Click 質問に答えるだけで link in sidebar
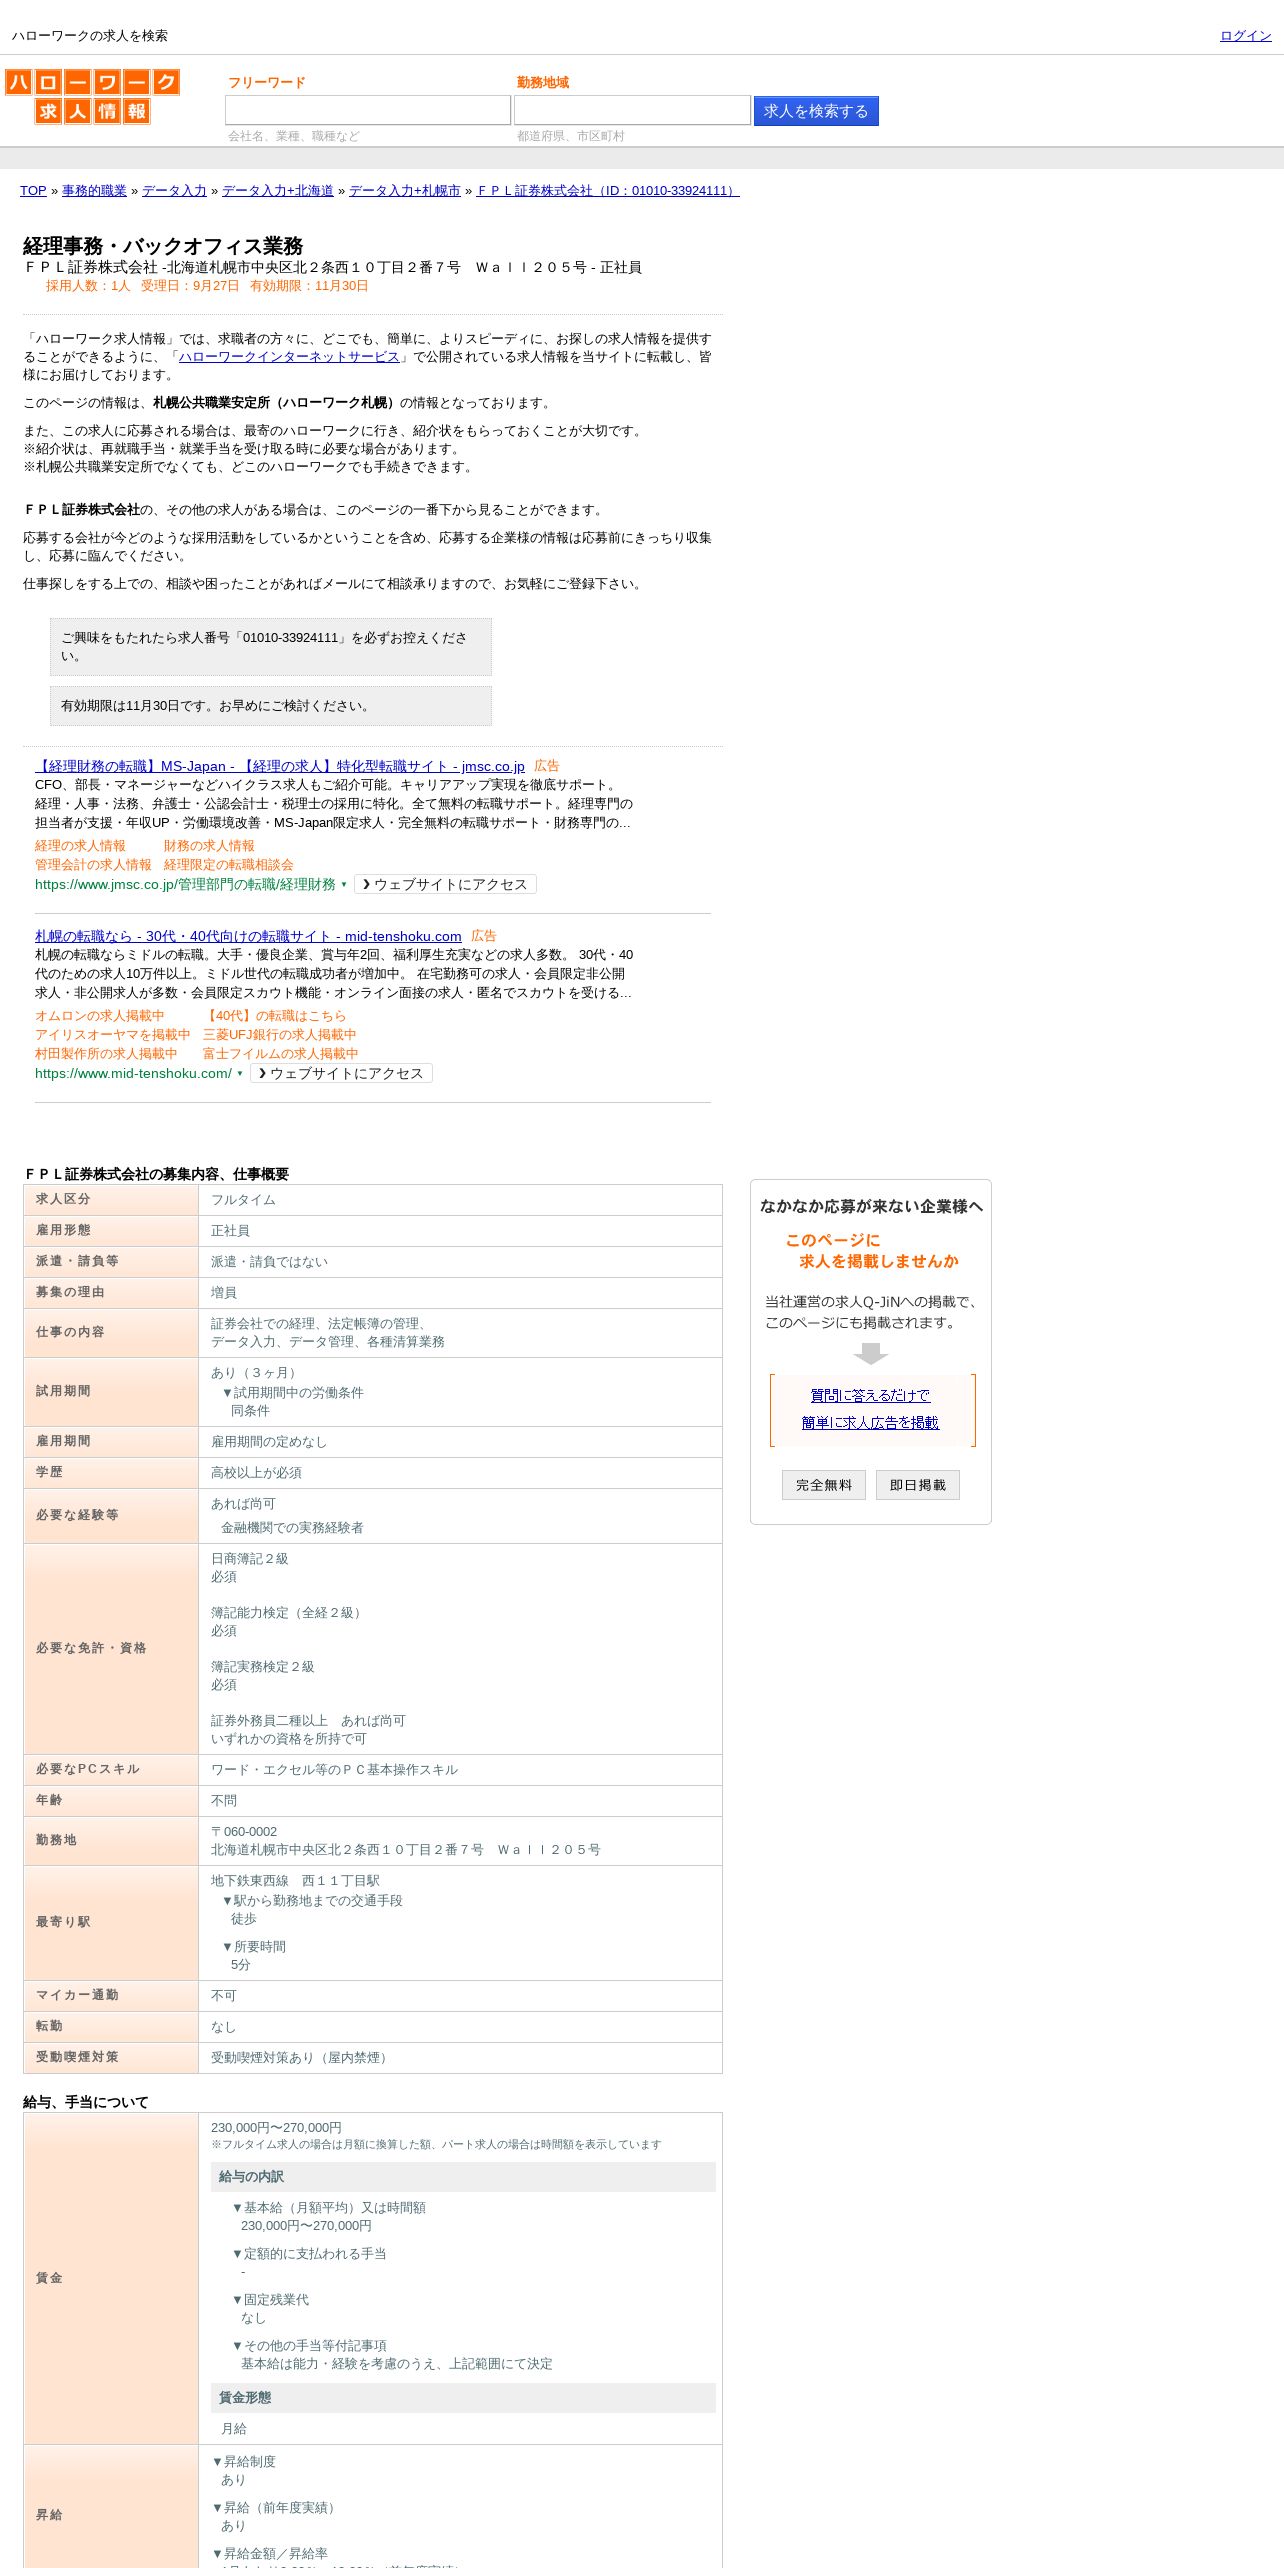Screen dimensions: 1284x2568 (x=870, y=1396)
